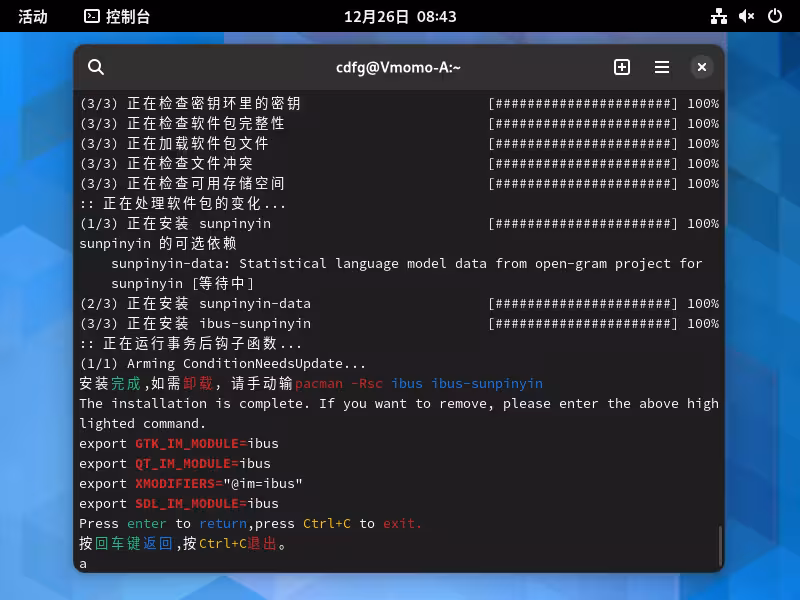Click the text 'pacman -Rsc'
Viewport: 800px width, 600px height.
[x=339, y=384]
